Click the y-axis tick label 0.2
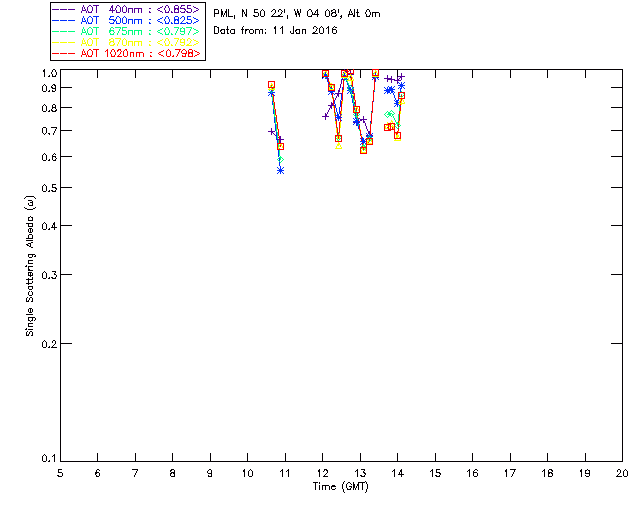 [x=49, y=344]
